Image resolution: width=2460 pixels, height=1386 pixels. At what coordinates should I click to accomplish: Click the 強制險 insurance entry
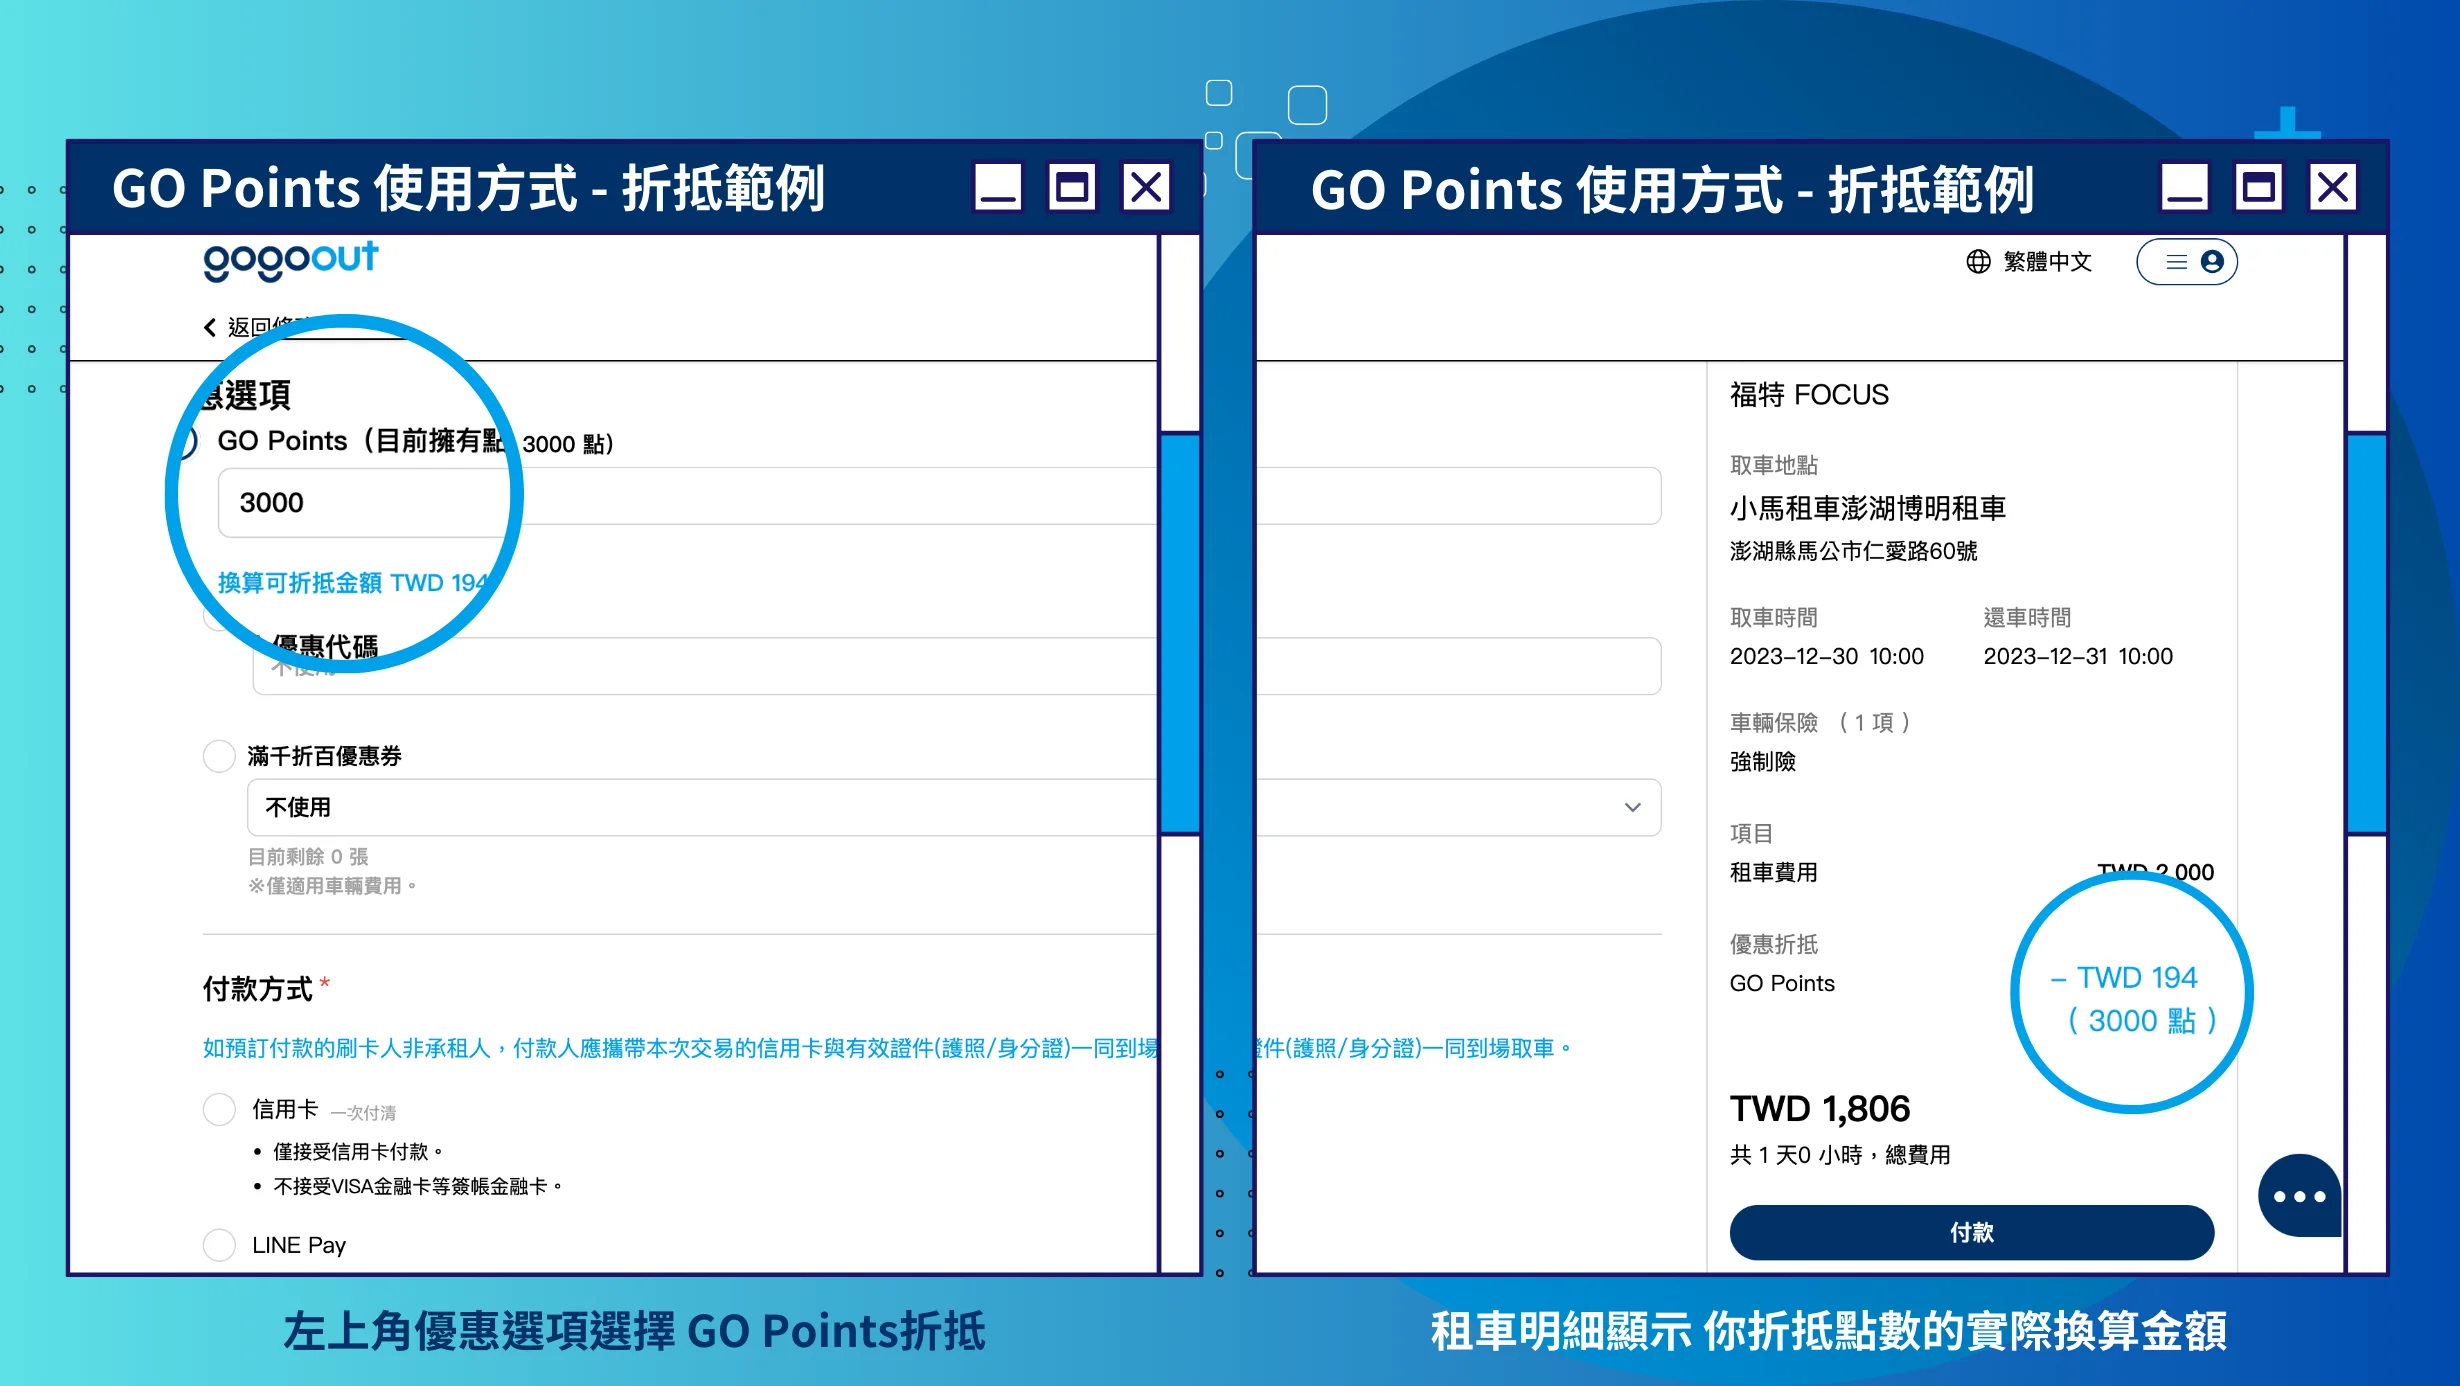coord(1763,762)
